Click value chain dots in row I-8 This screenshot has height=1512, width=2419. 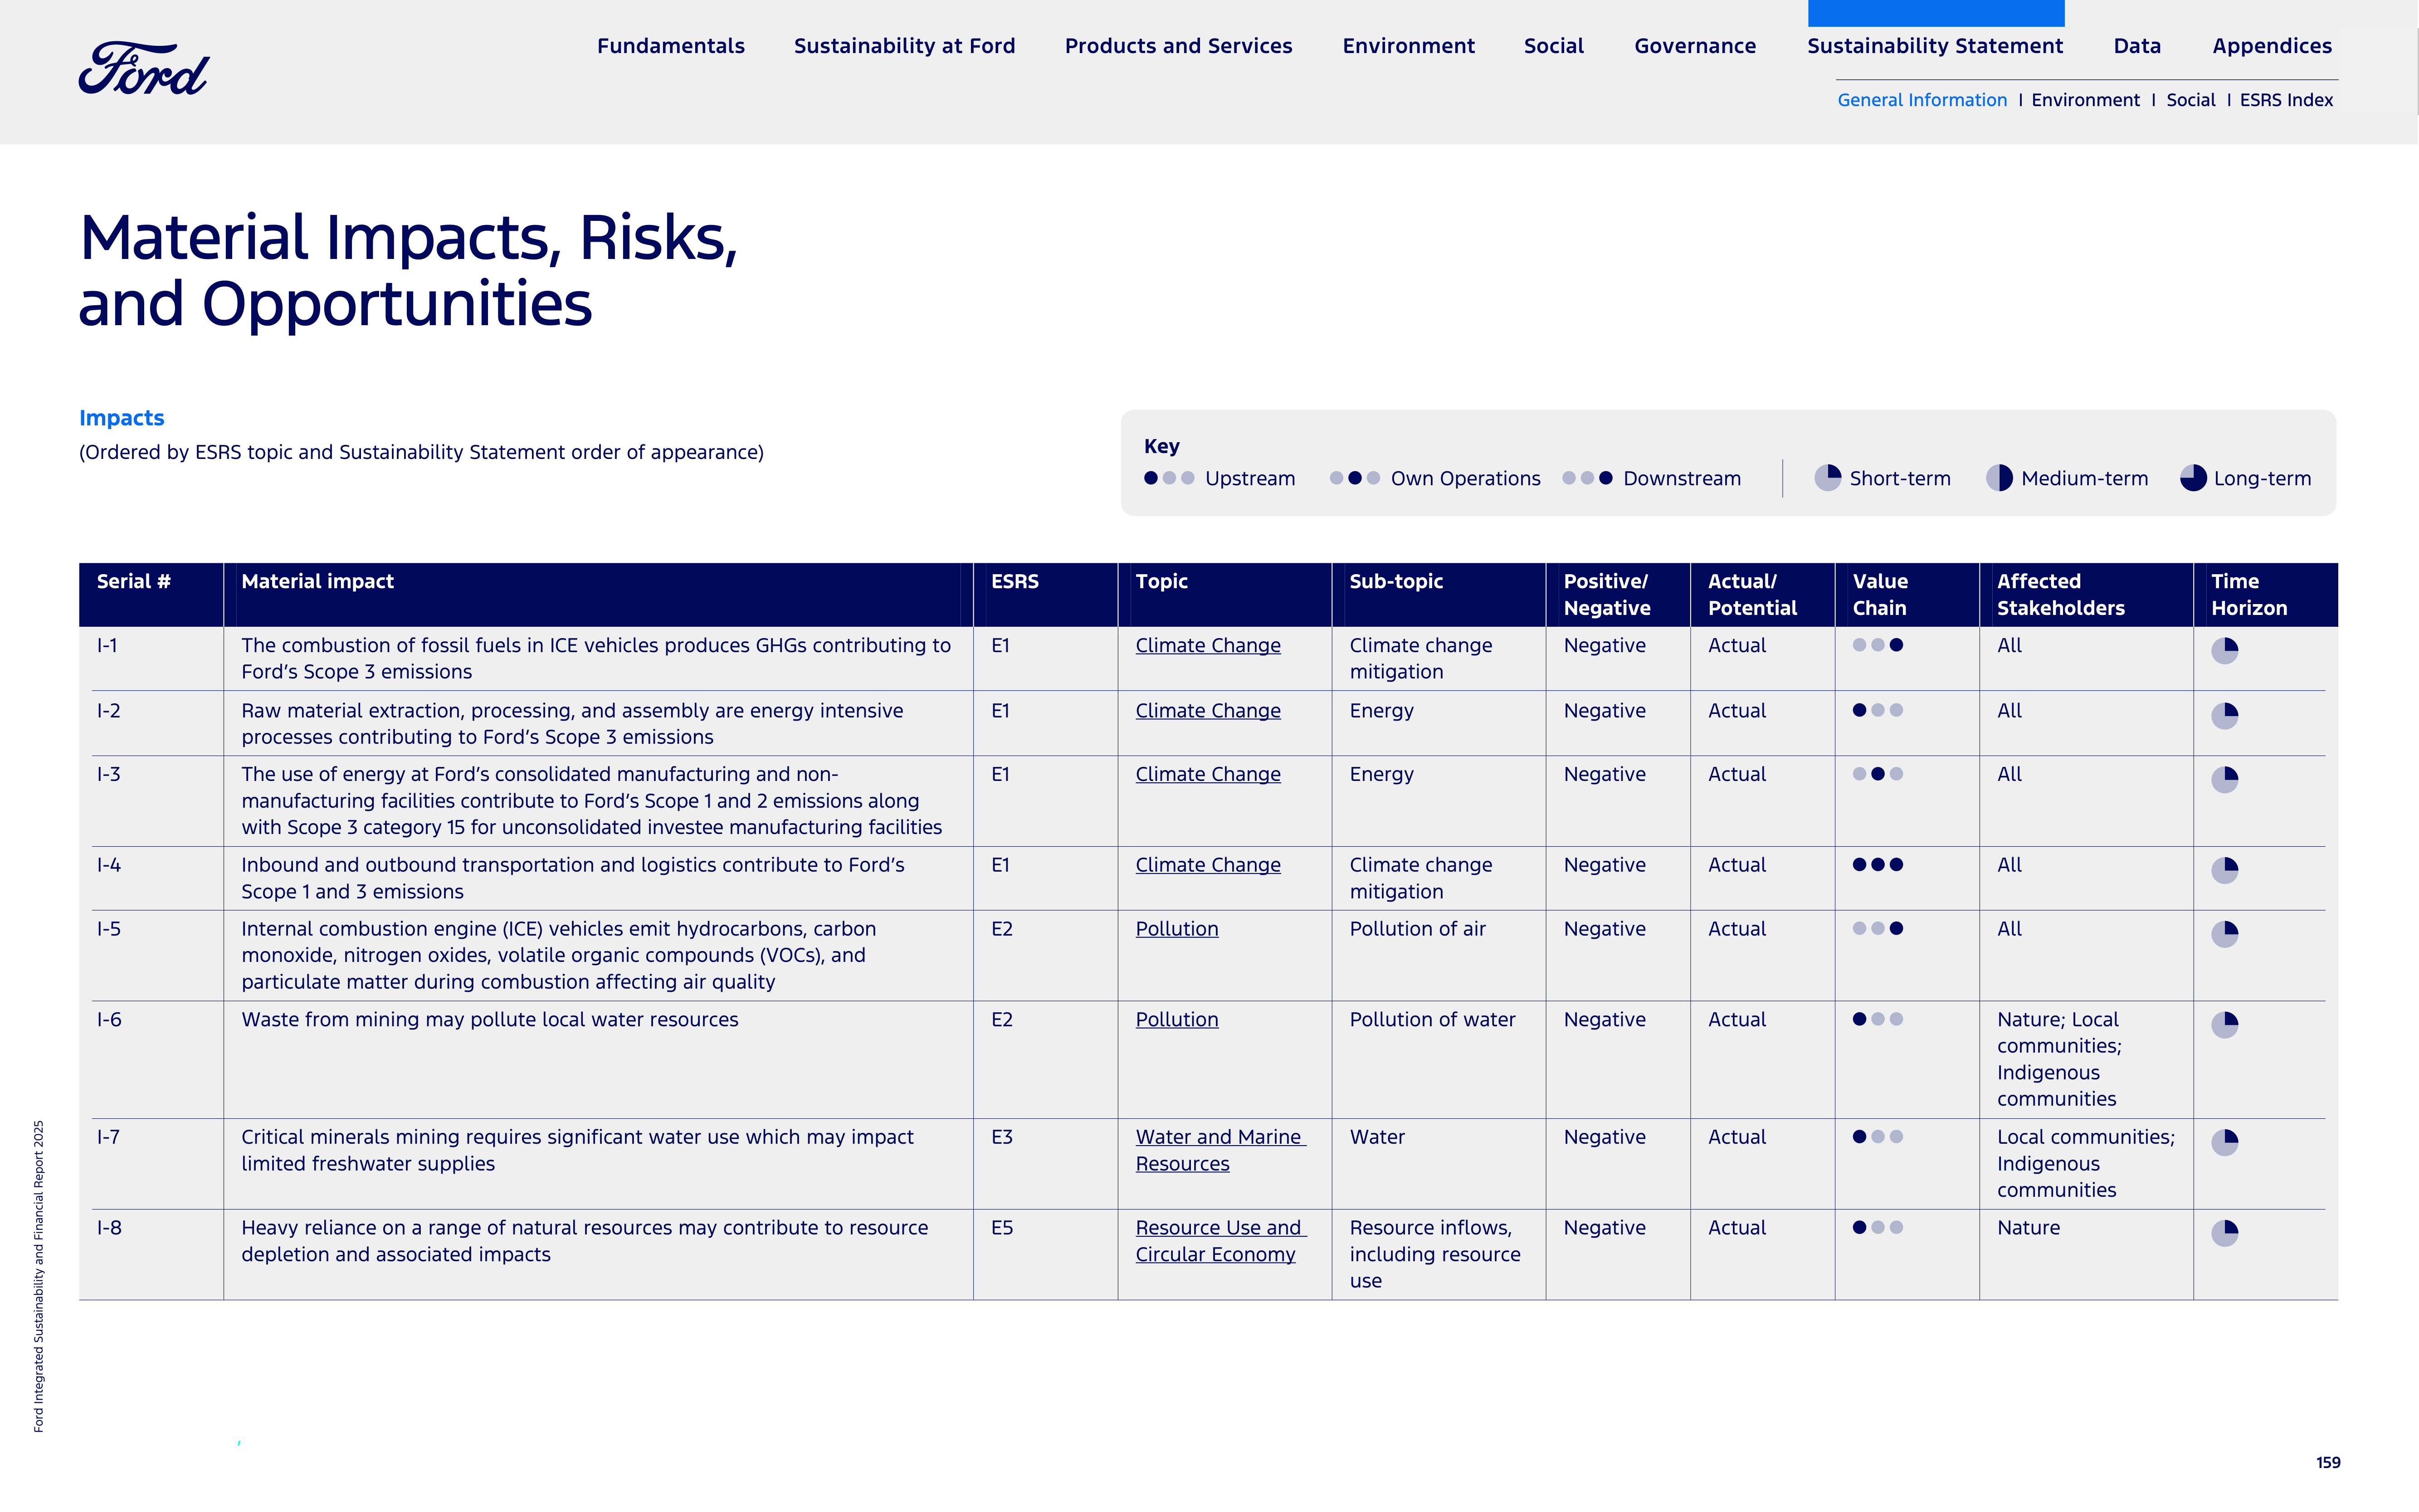(1878, 1227)
